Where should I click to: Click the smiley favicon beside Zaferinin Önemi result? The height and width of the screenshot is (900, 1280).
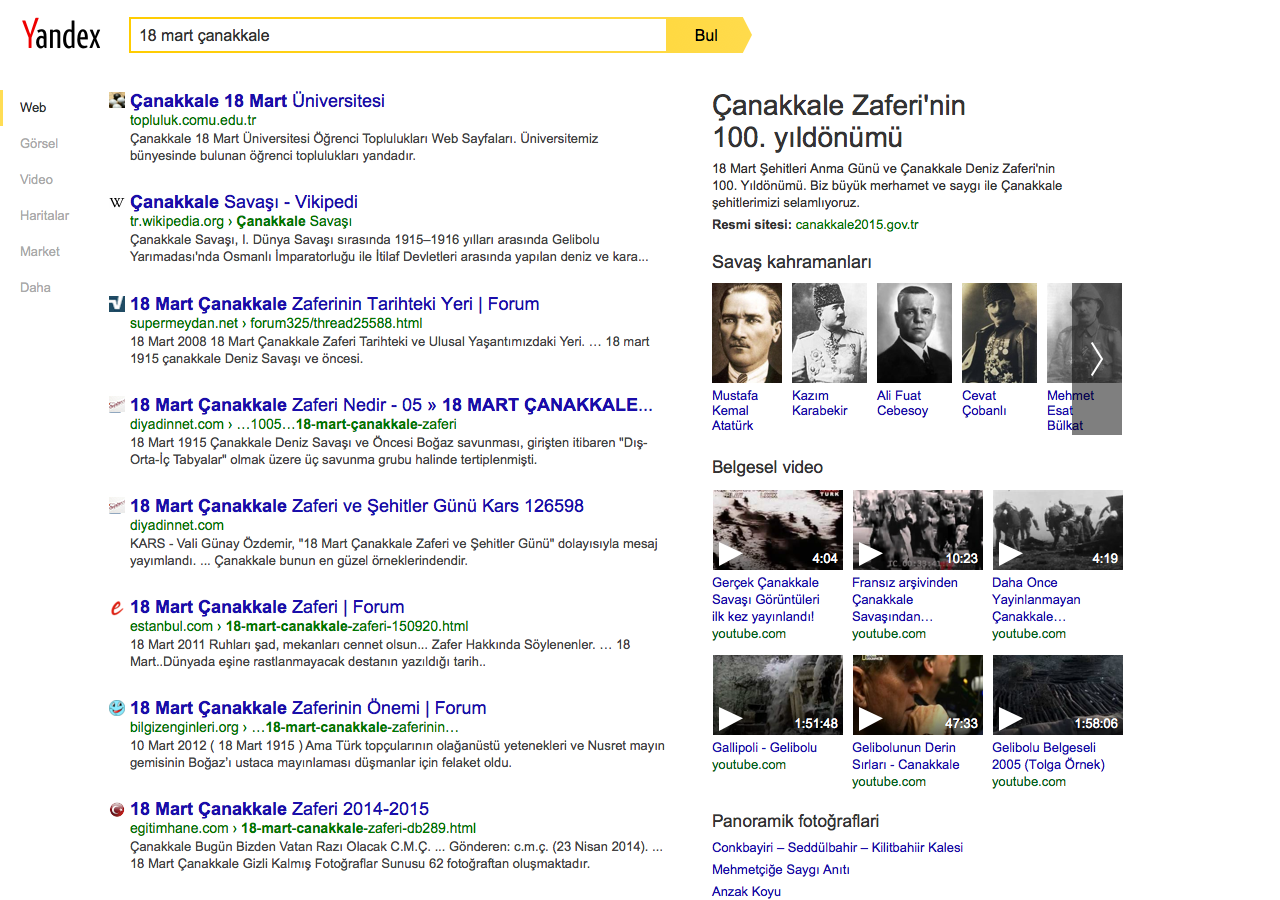[x=117, y=708]
